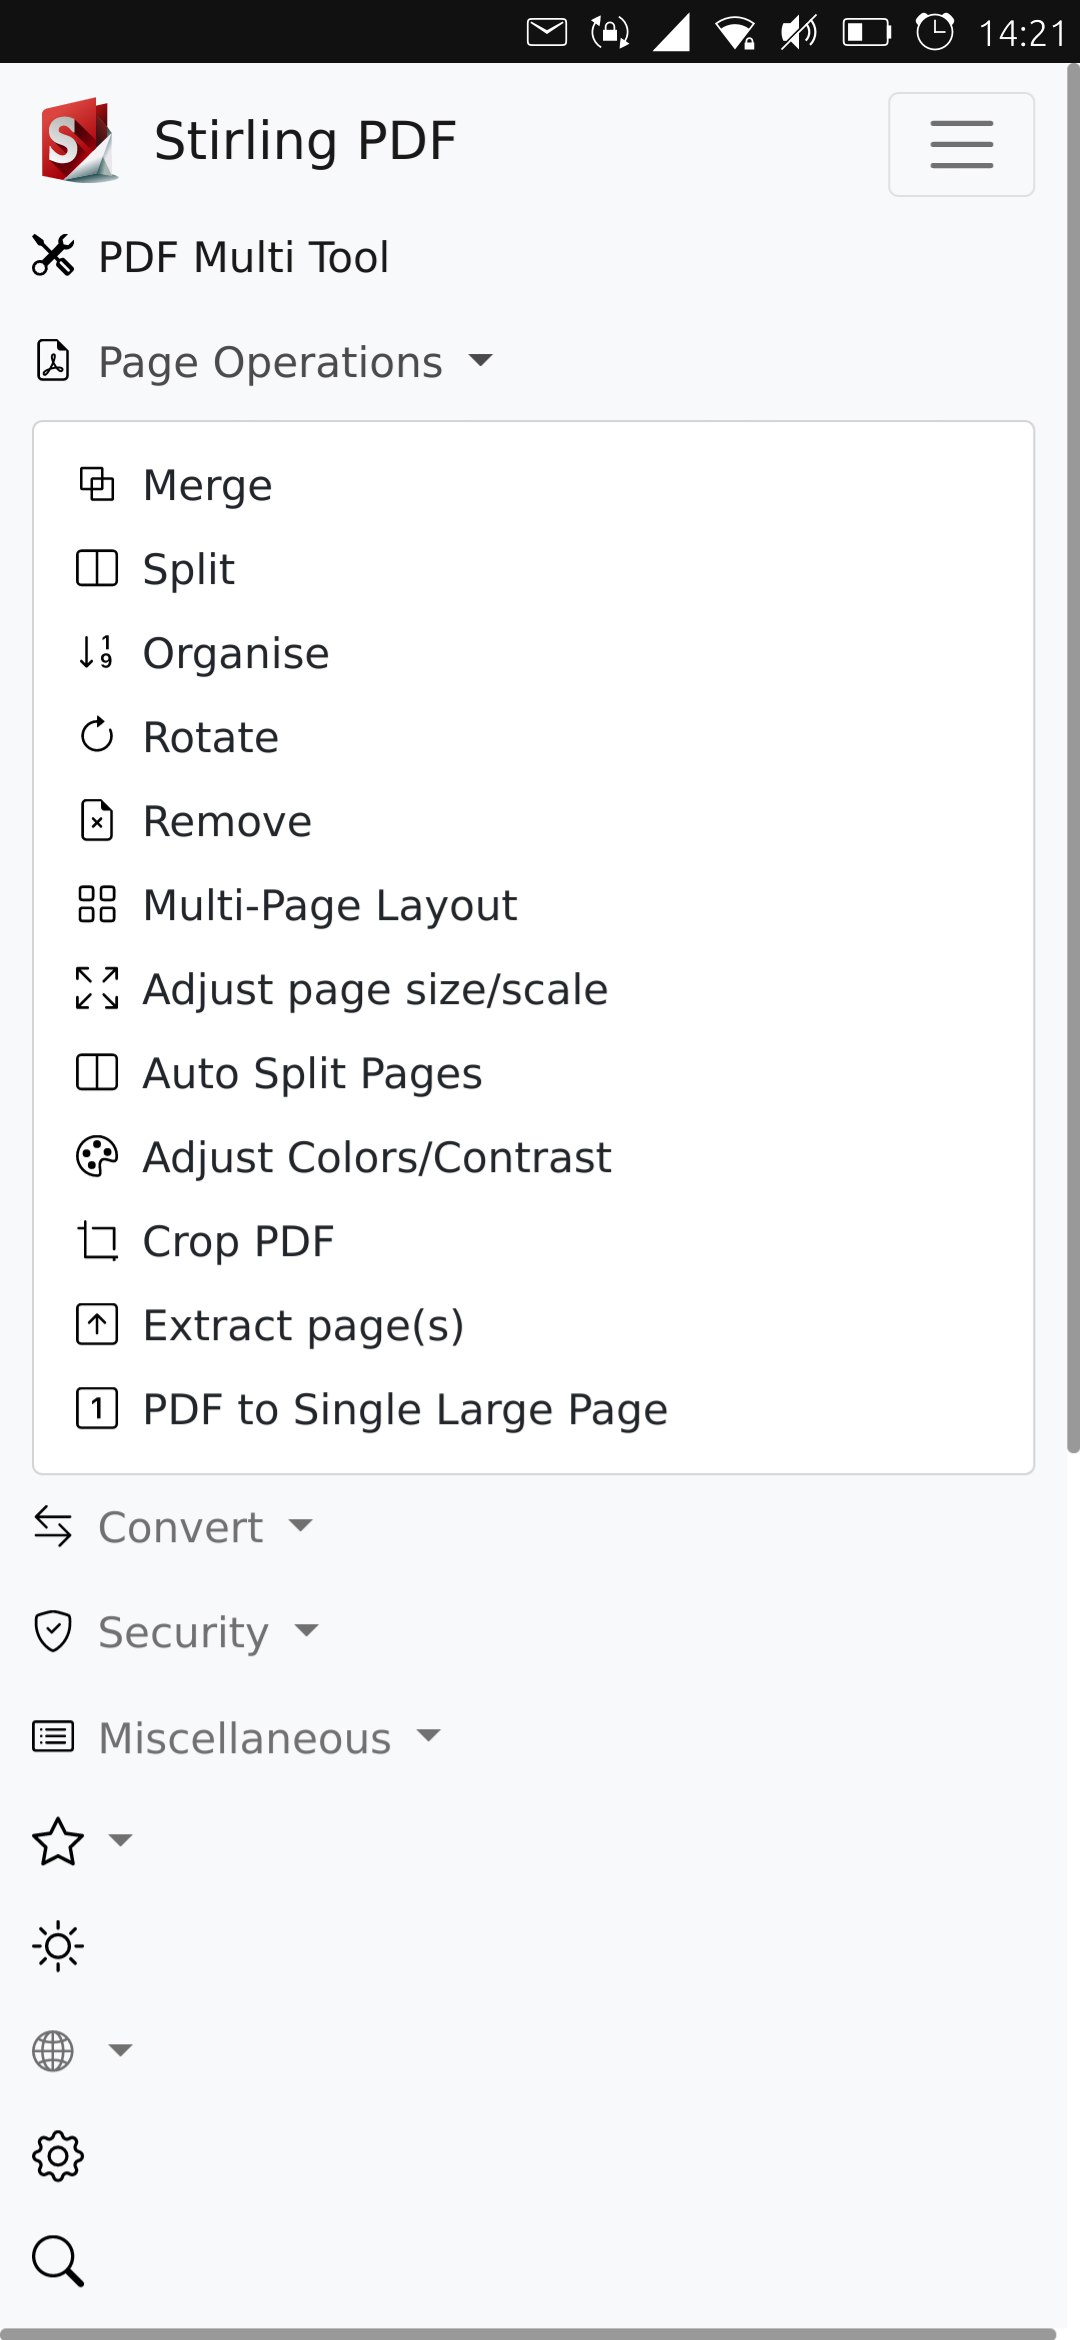Toggle dark mode sun icon
Viewport: 1080px width, 2340px height.
[58, 1946]
